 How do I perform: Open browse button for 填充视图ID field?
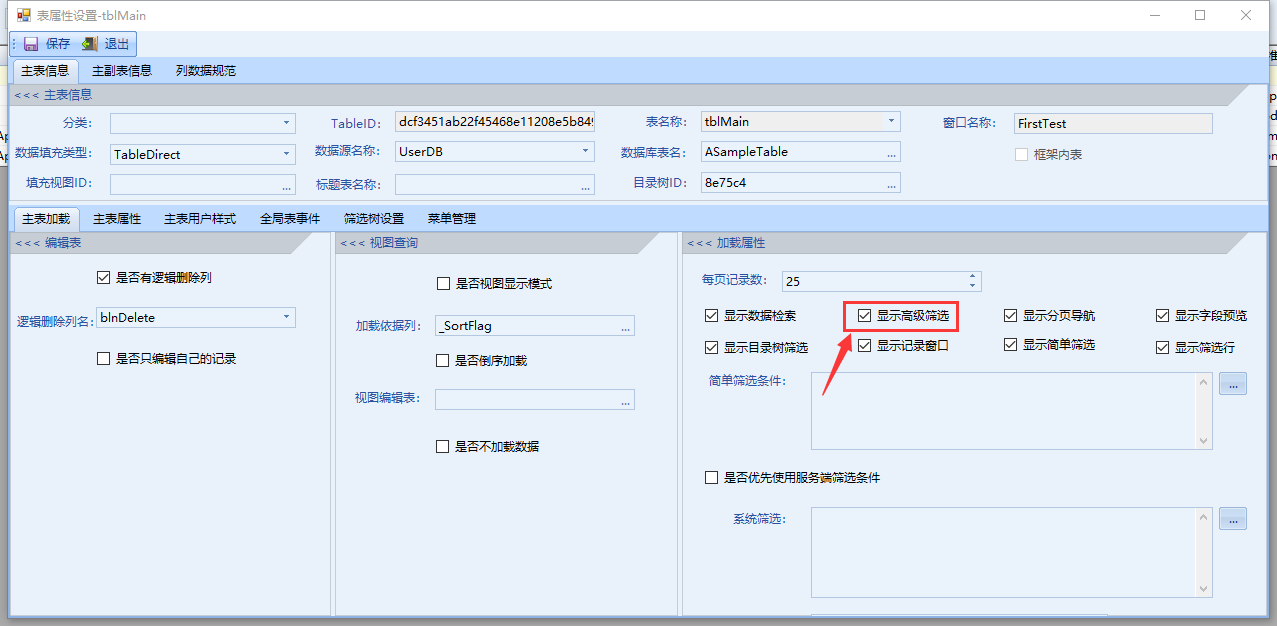coord(287,184)
